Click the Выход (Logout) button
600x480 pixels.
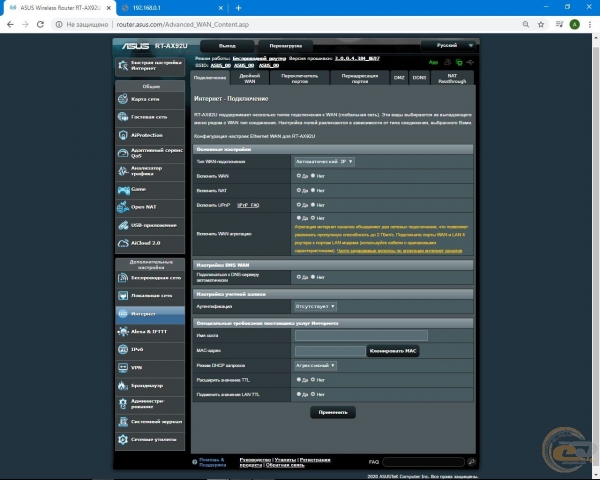point(227,46)
